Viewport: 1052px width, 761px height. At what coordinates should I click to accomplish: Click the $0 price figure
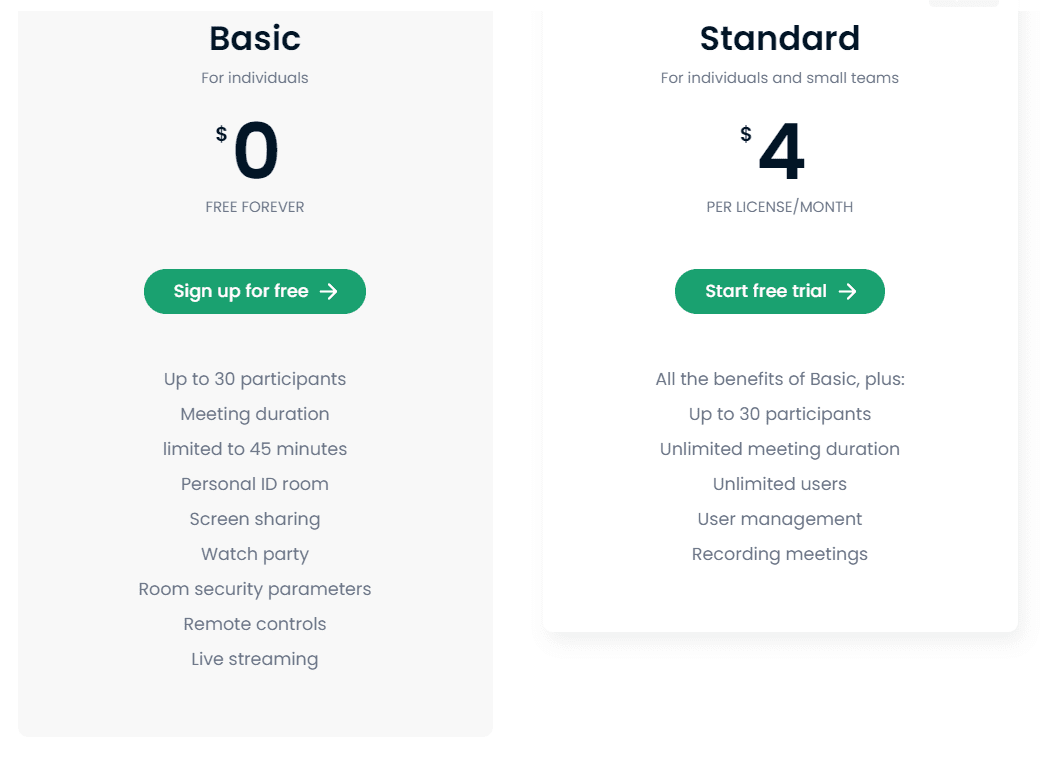pos(255,152)
